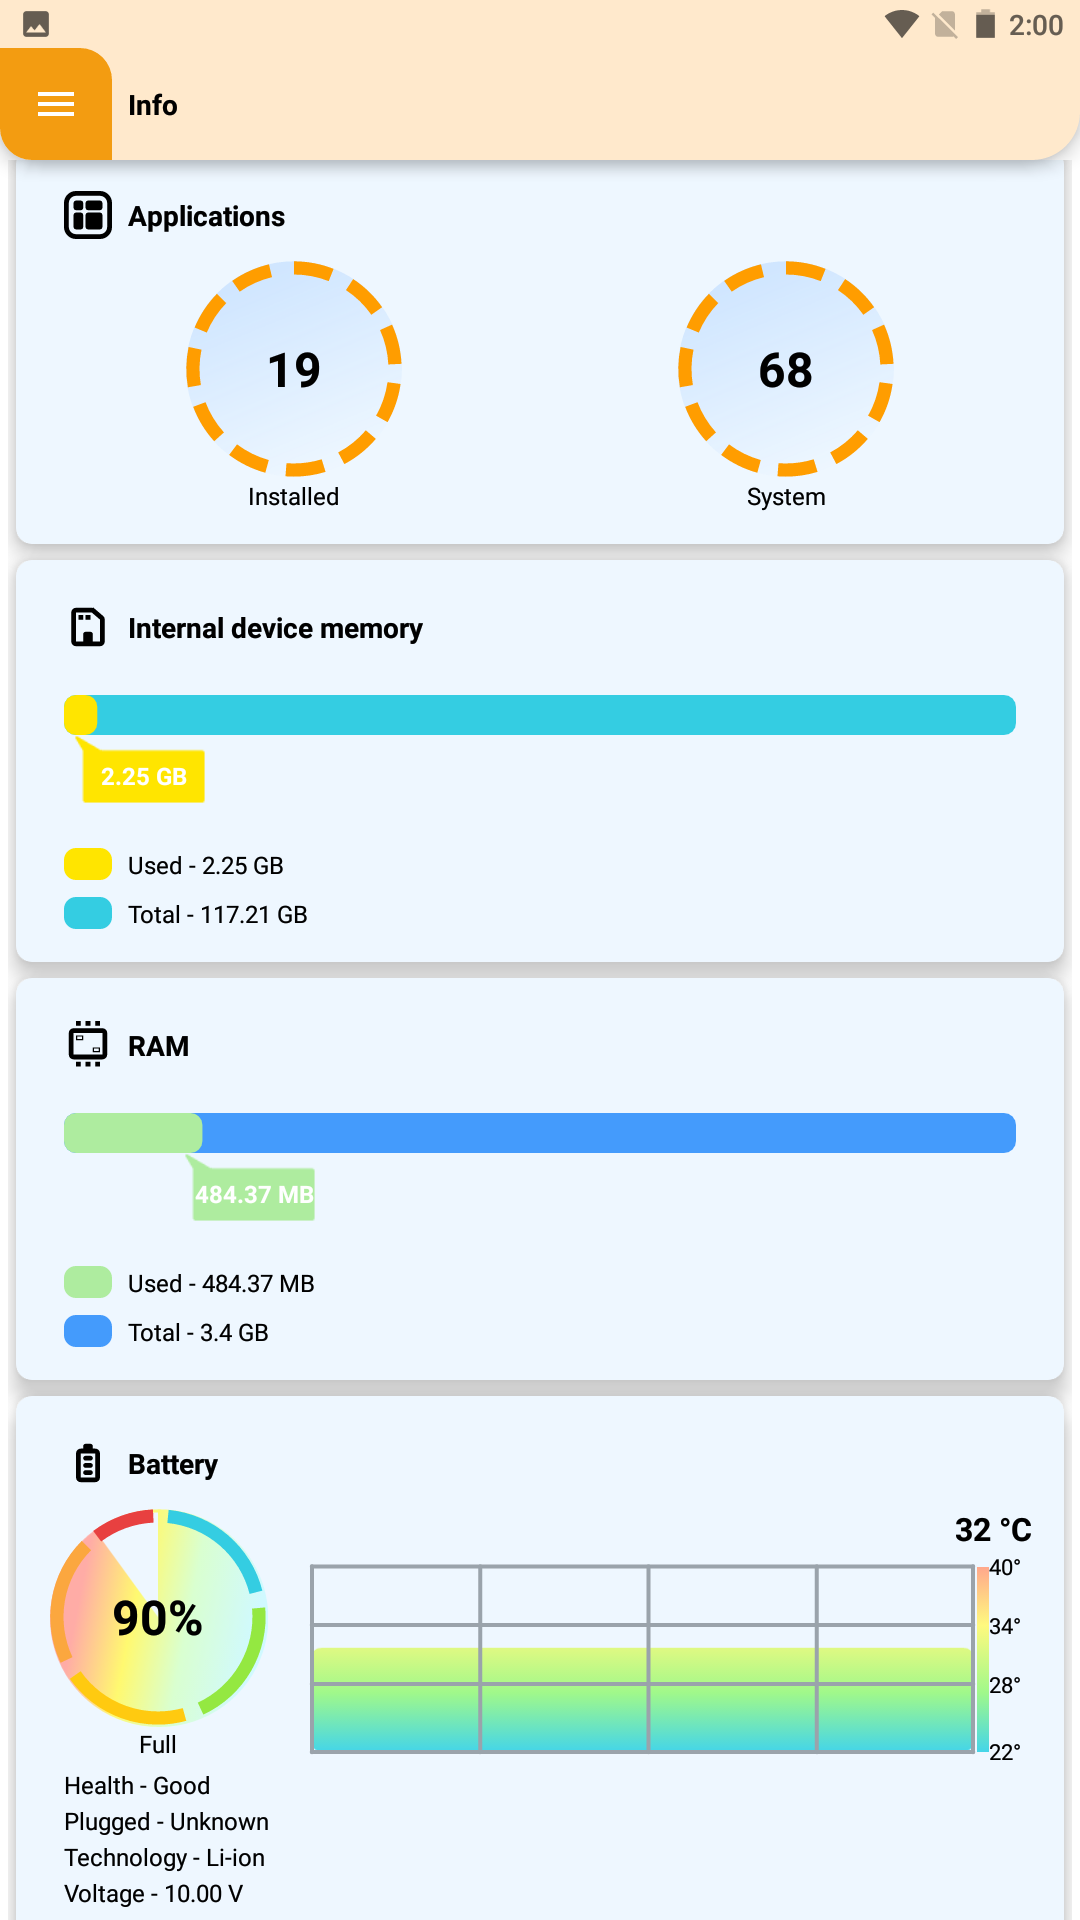Open the hamburger navigation menu
The width and height of the screenshot is (1080, 1920).
pyautogui.click(x=56, y=104)
